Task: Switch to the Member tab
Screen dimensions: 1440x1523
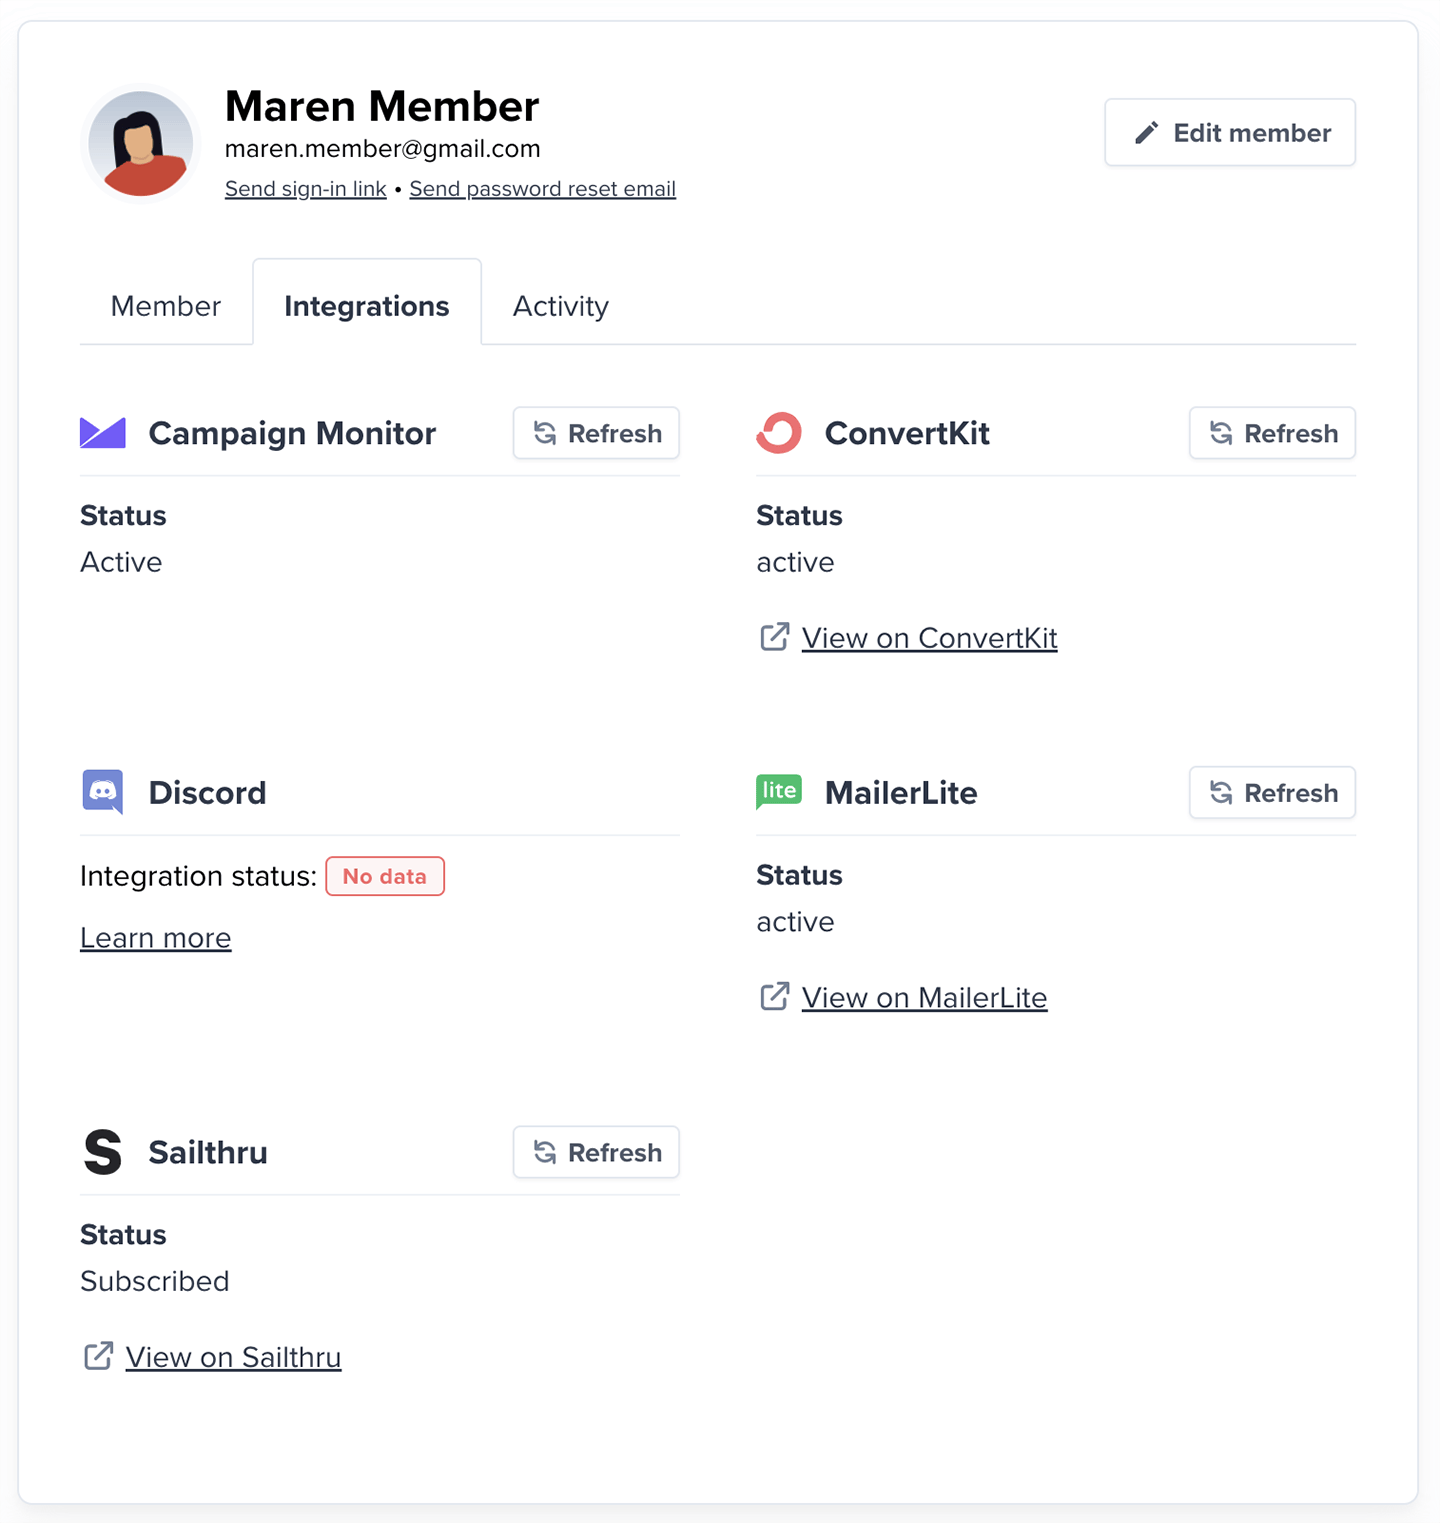Action: tap(166, 305)
